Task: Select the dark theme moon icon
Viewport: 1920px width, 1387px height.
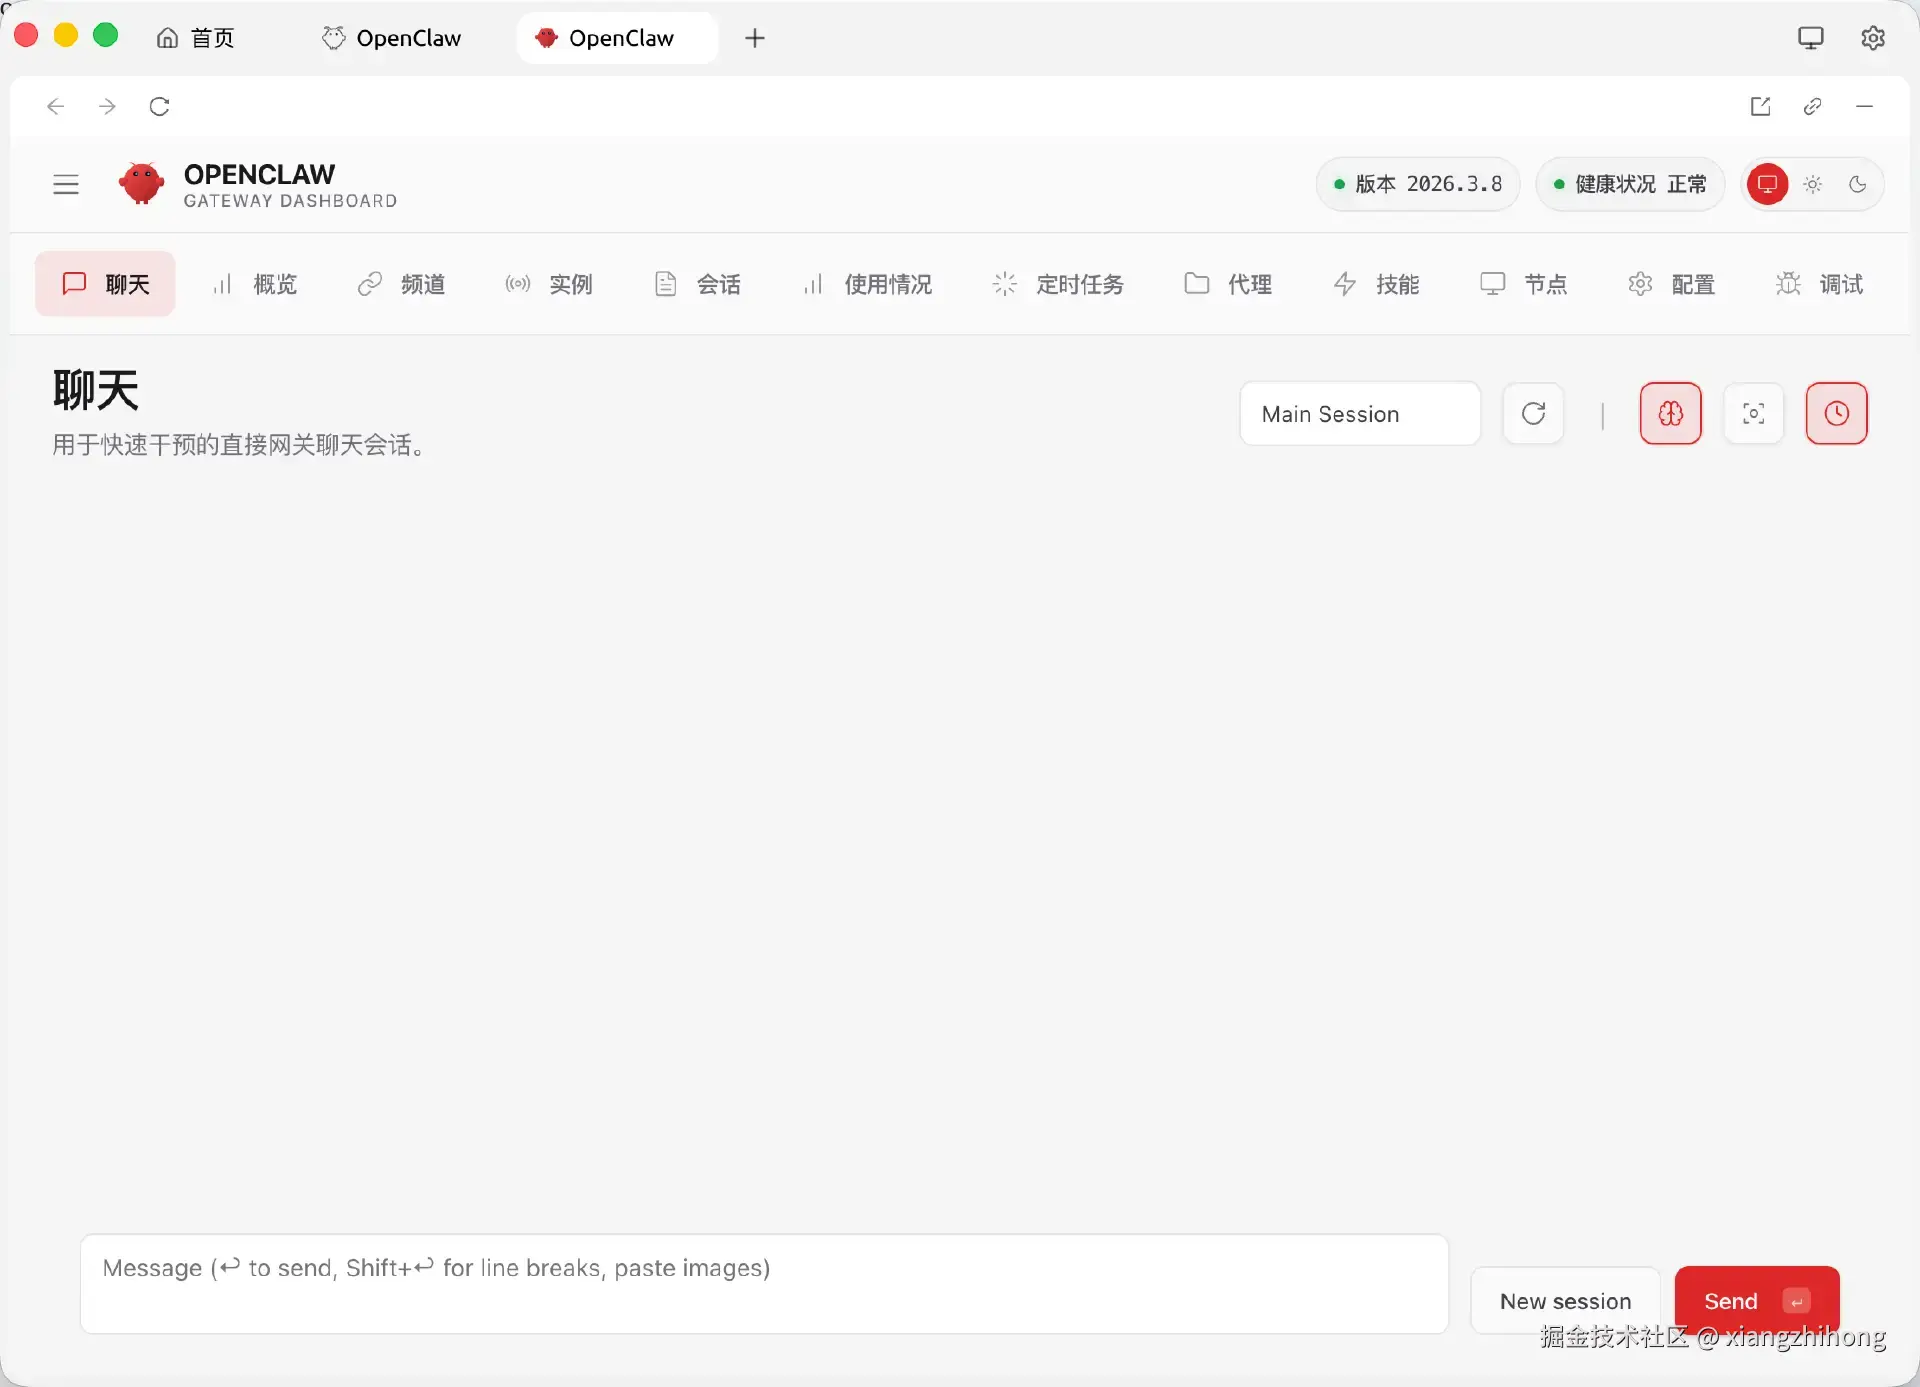Action: click(1857, 184)
